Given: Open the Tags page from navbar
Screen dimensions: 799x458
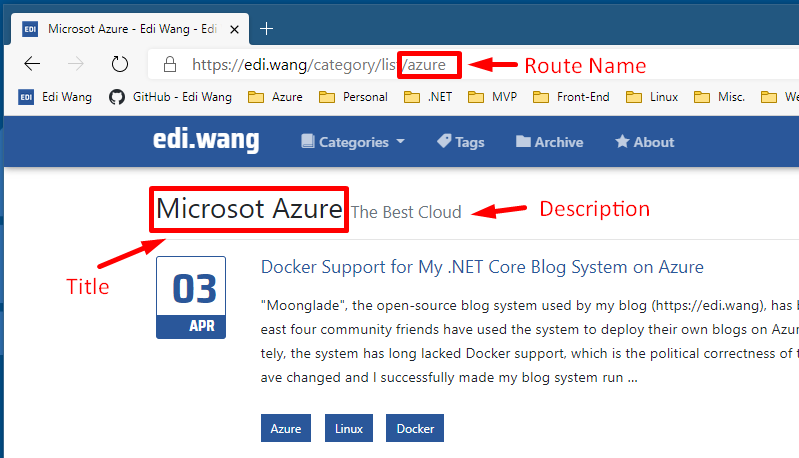Looking at the screenshot, I should 461,142.
